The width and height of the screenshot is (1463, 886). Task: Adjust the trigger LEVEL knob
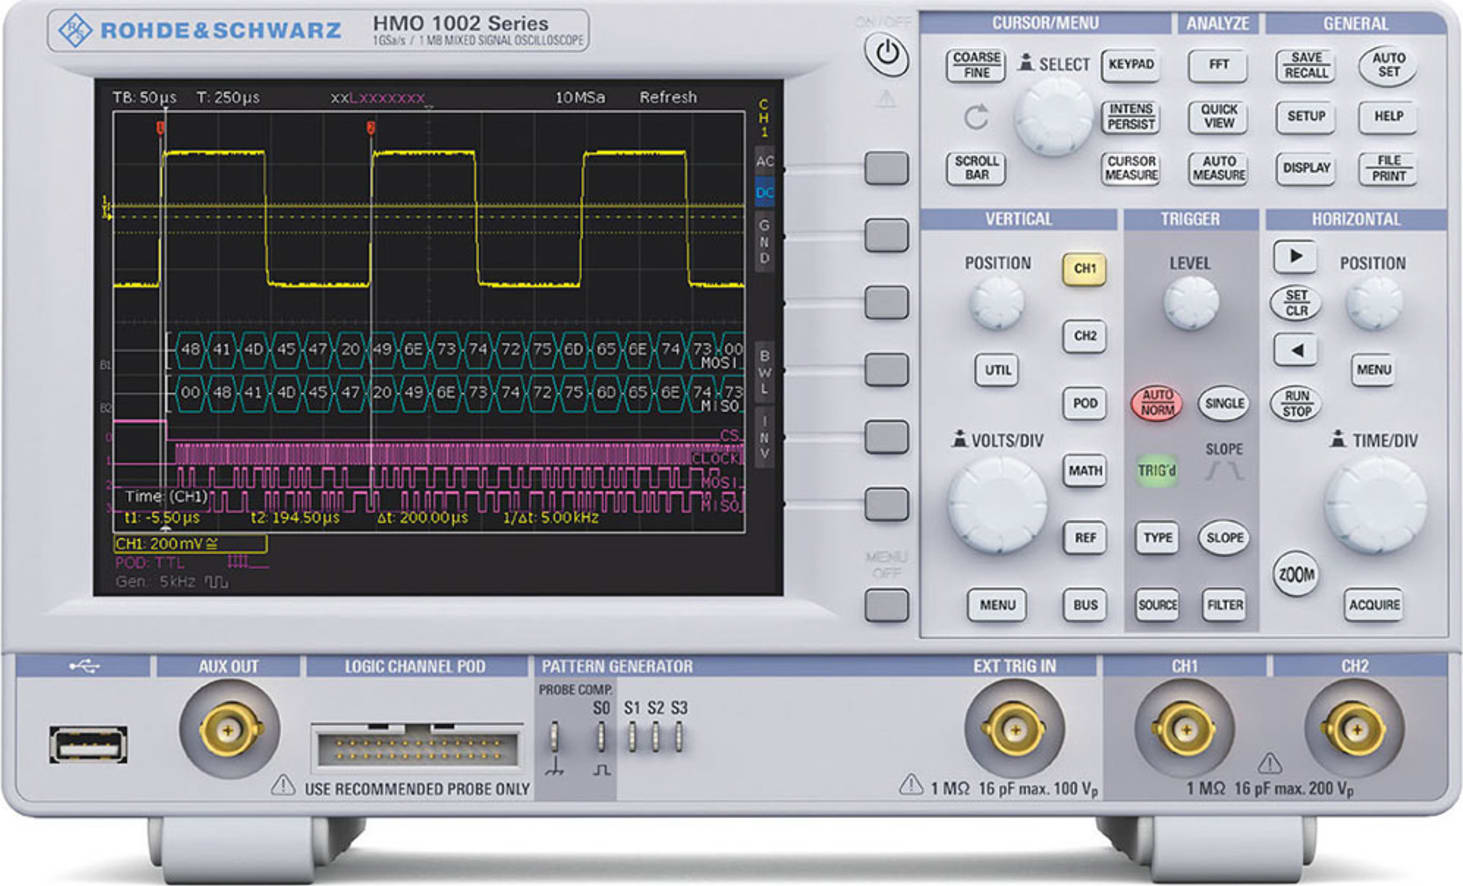[1191, 302]
